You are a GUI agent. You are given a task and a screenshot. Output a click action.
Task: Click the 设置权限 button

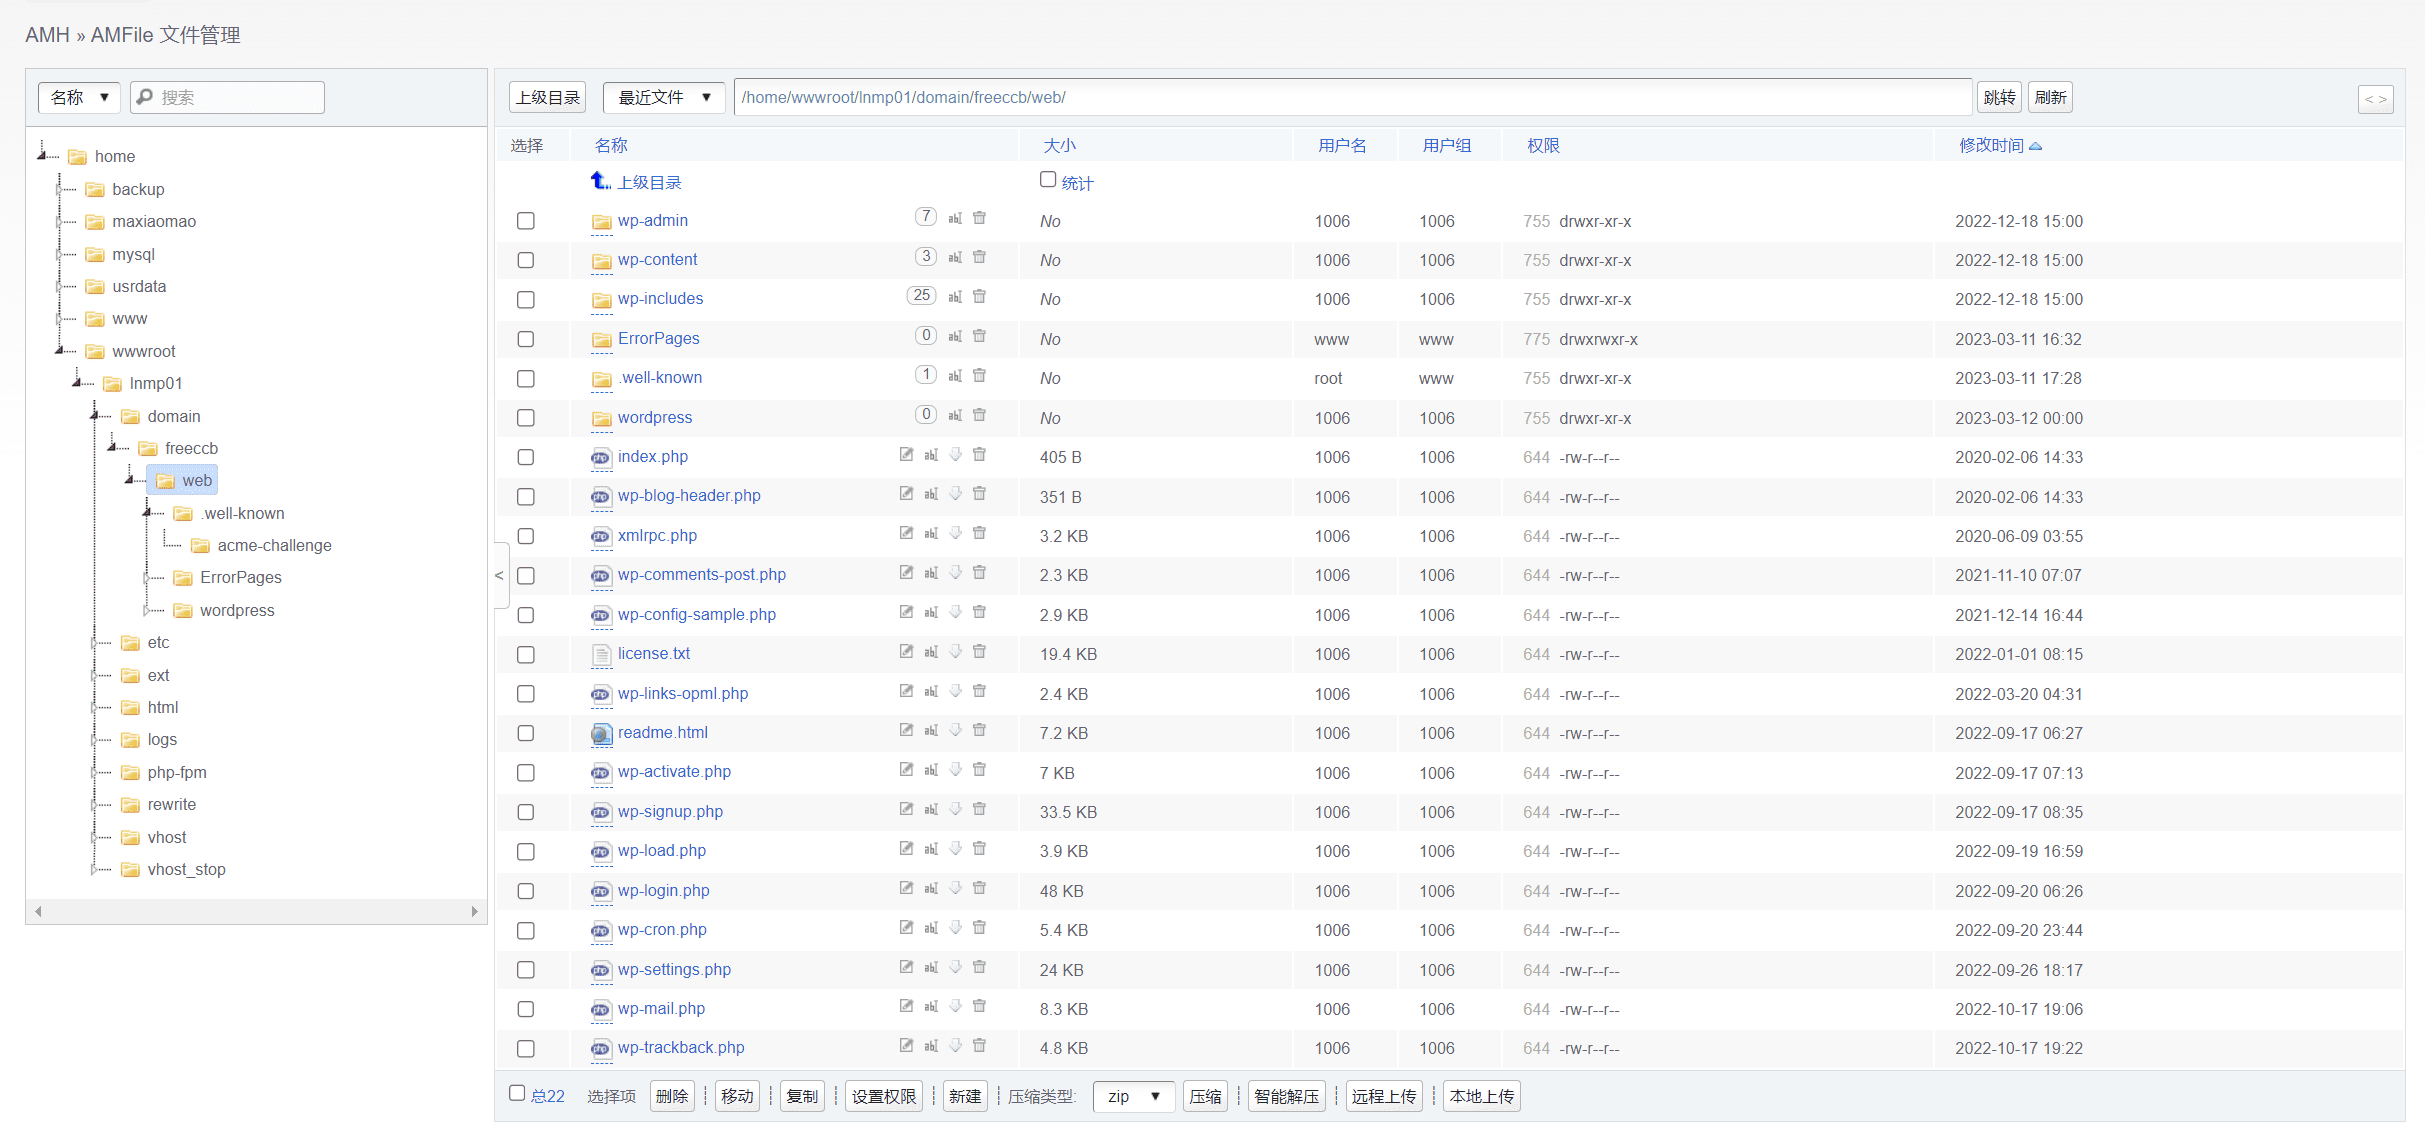(x=884, y=1096)
